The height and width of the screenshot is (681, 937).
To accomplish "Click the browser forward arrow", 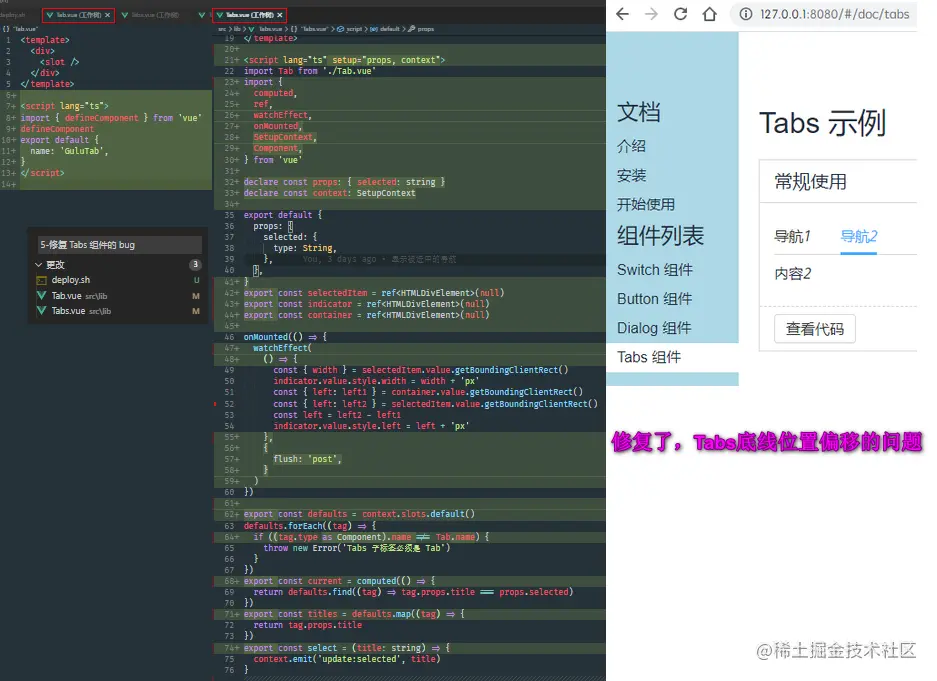I will click(x=651, y=14).
